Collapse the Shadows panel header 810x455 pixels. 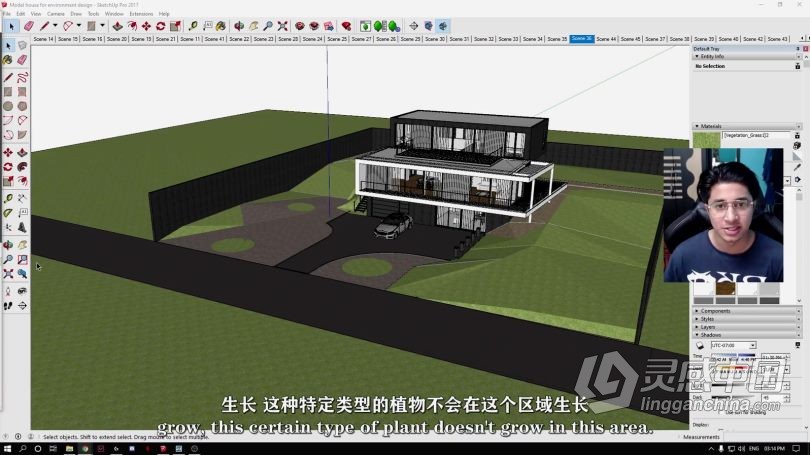coord(746,335)
